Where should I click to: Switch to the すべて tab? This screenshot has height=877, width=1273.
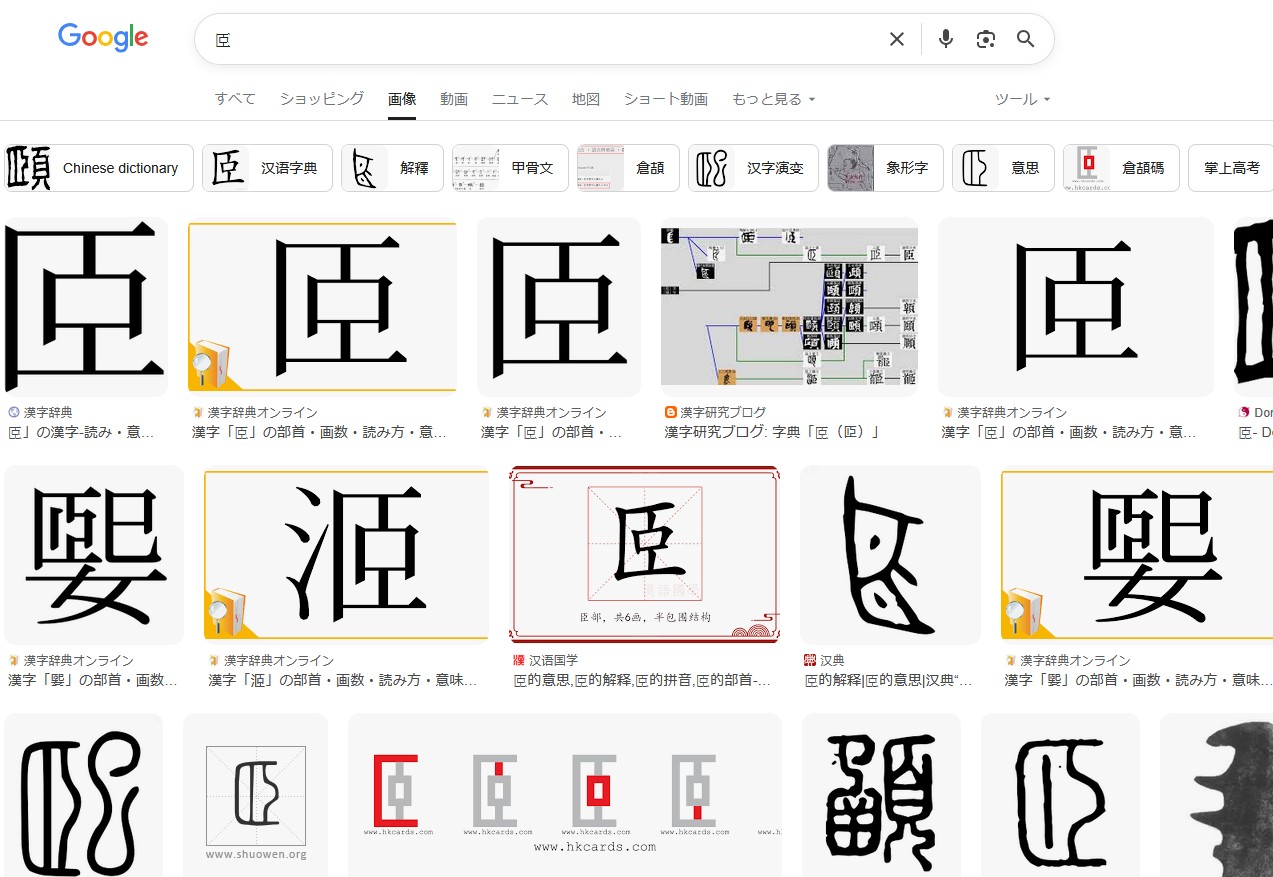(x=235, y=99)
